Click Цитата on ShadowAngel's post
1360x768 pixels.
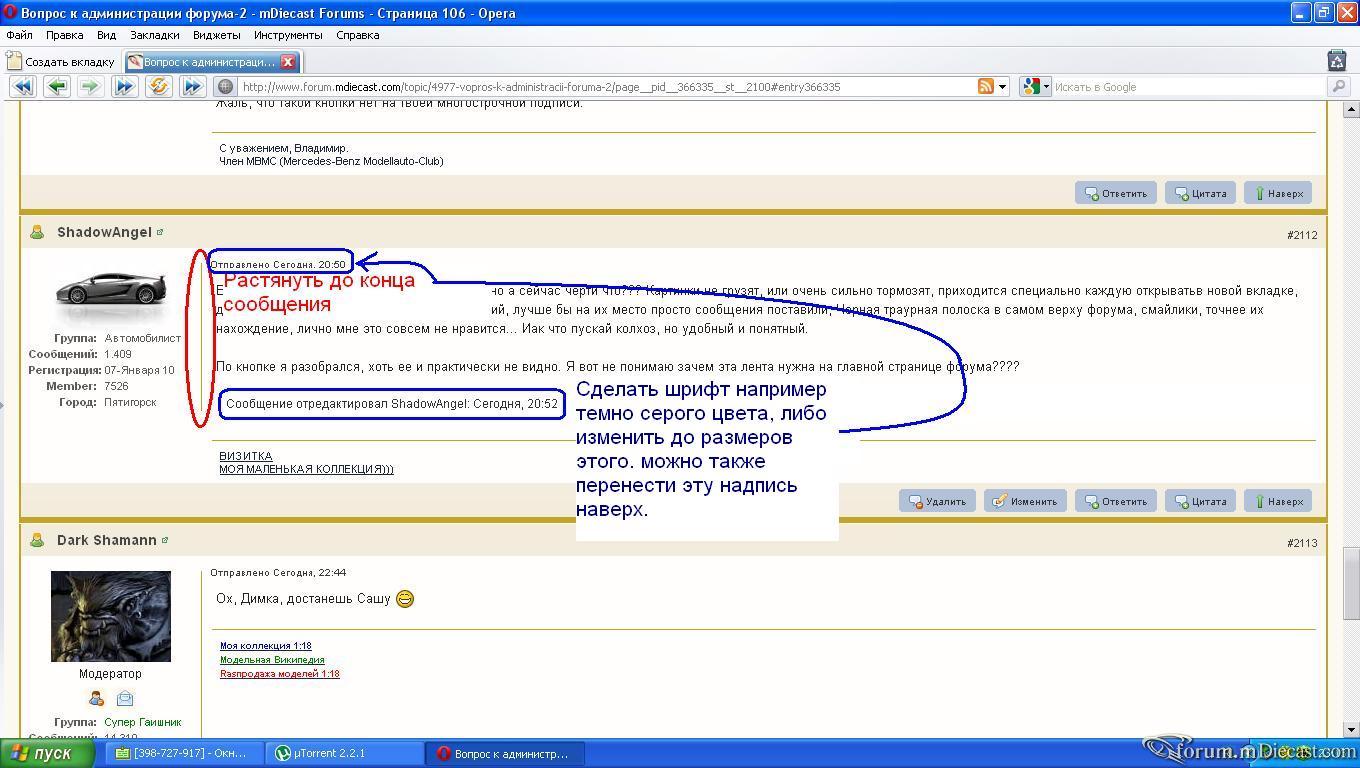1200,501
